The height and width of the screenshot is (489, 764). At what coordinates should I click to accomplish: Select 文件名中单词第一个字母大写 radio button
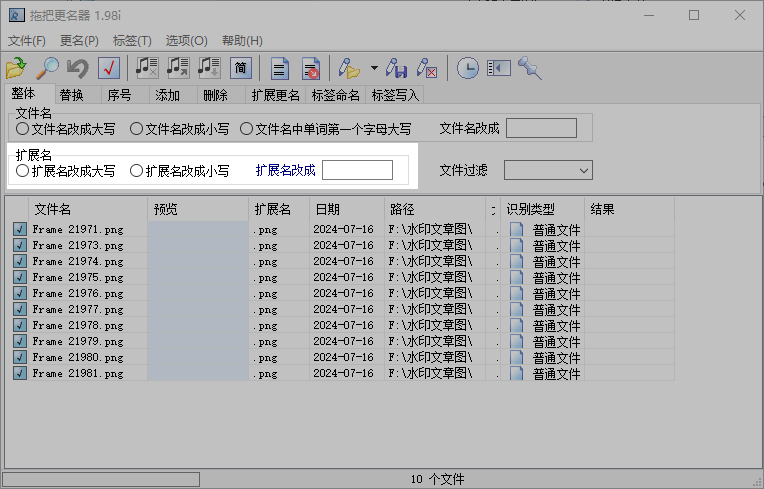pyautogui.click(x=247, y=129)
